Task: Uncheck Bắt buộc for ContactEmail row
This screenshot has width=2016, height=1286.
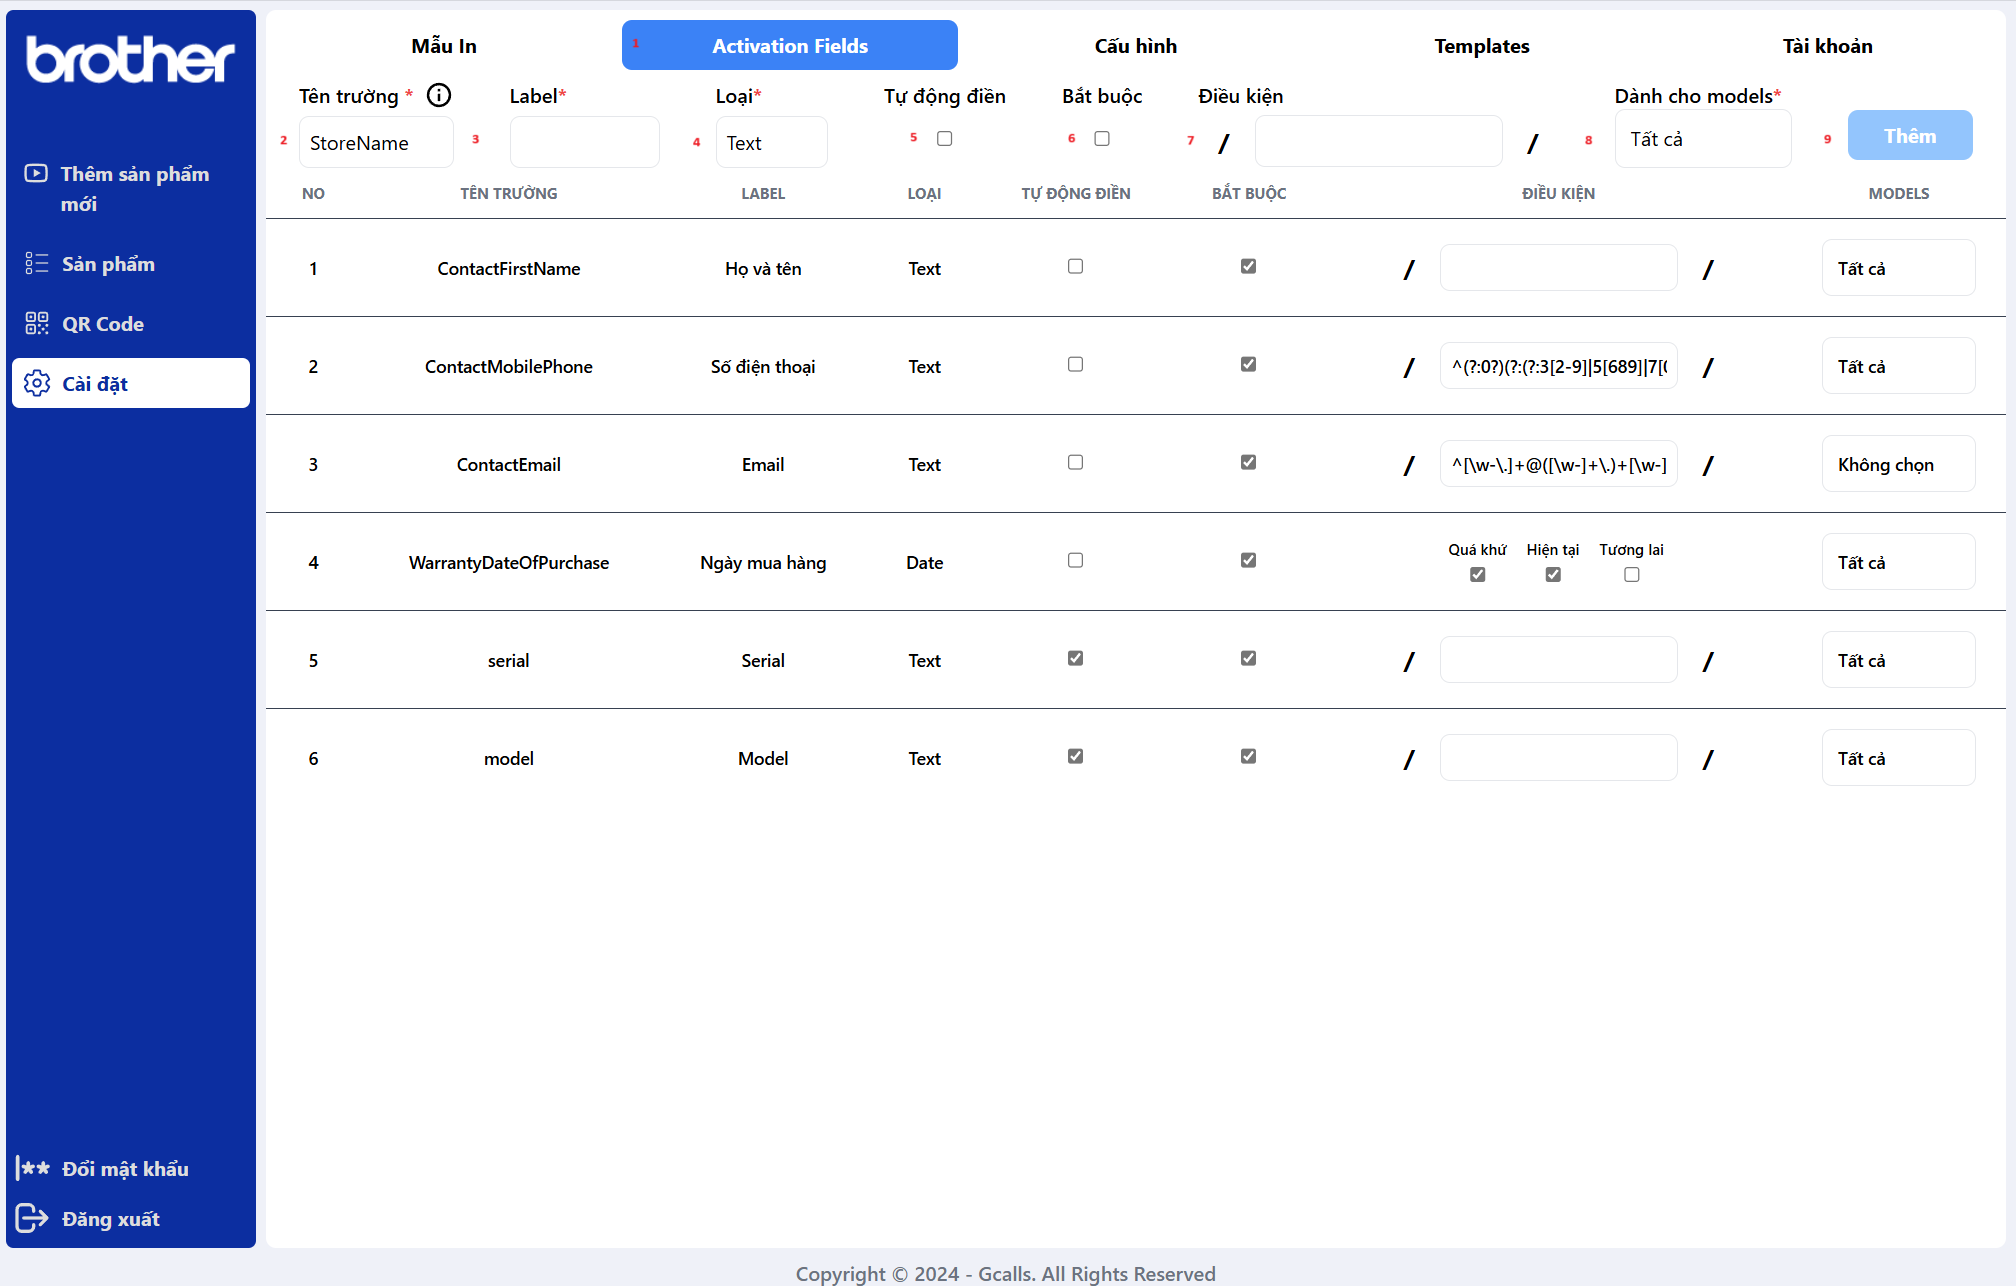Action: click(1248, 463)
